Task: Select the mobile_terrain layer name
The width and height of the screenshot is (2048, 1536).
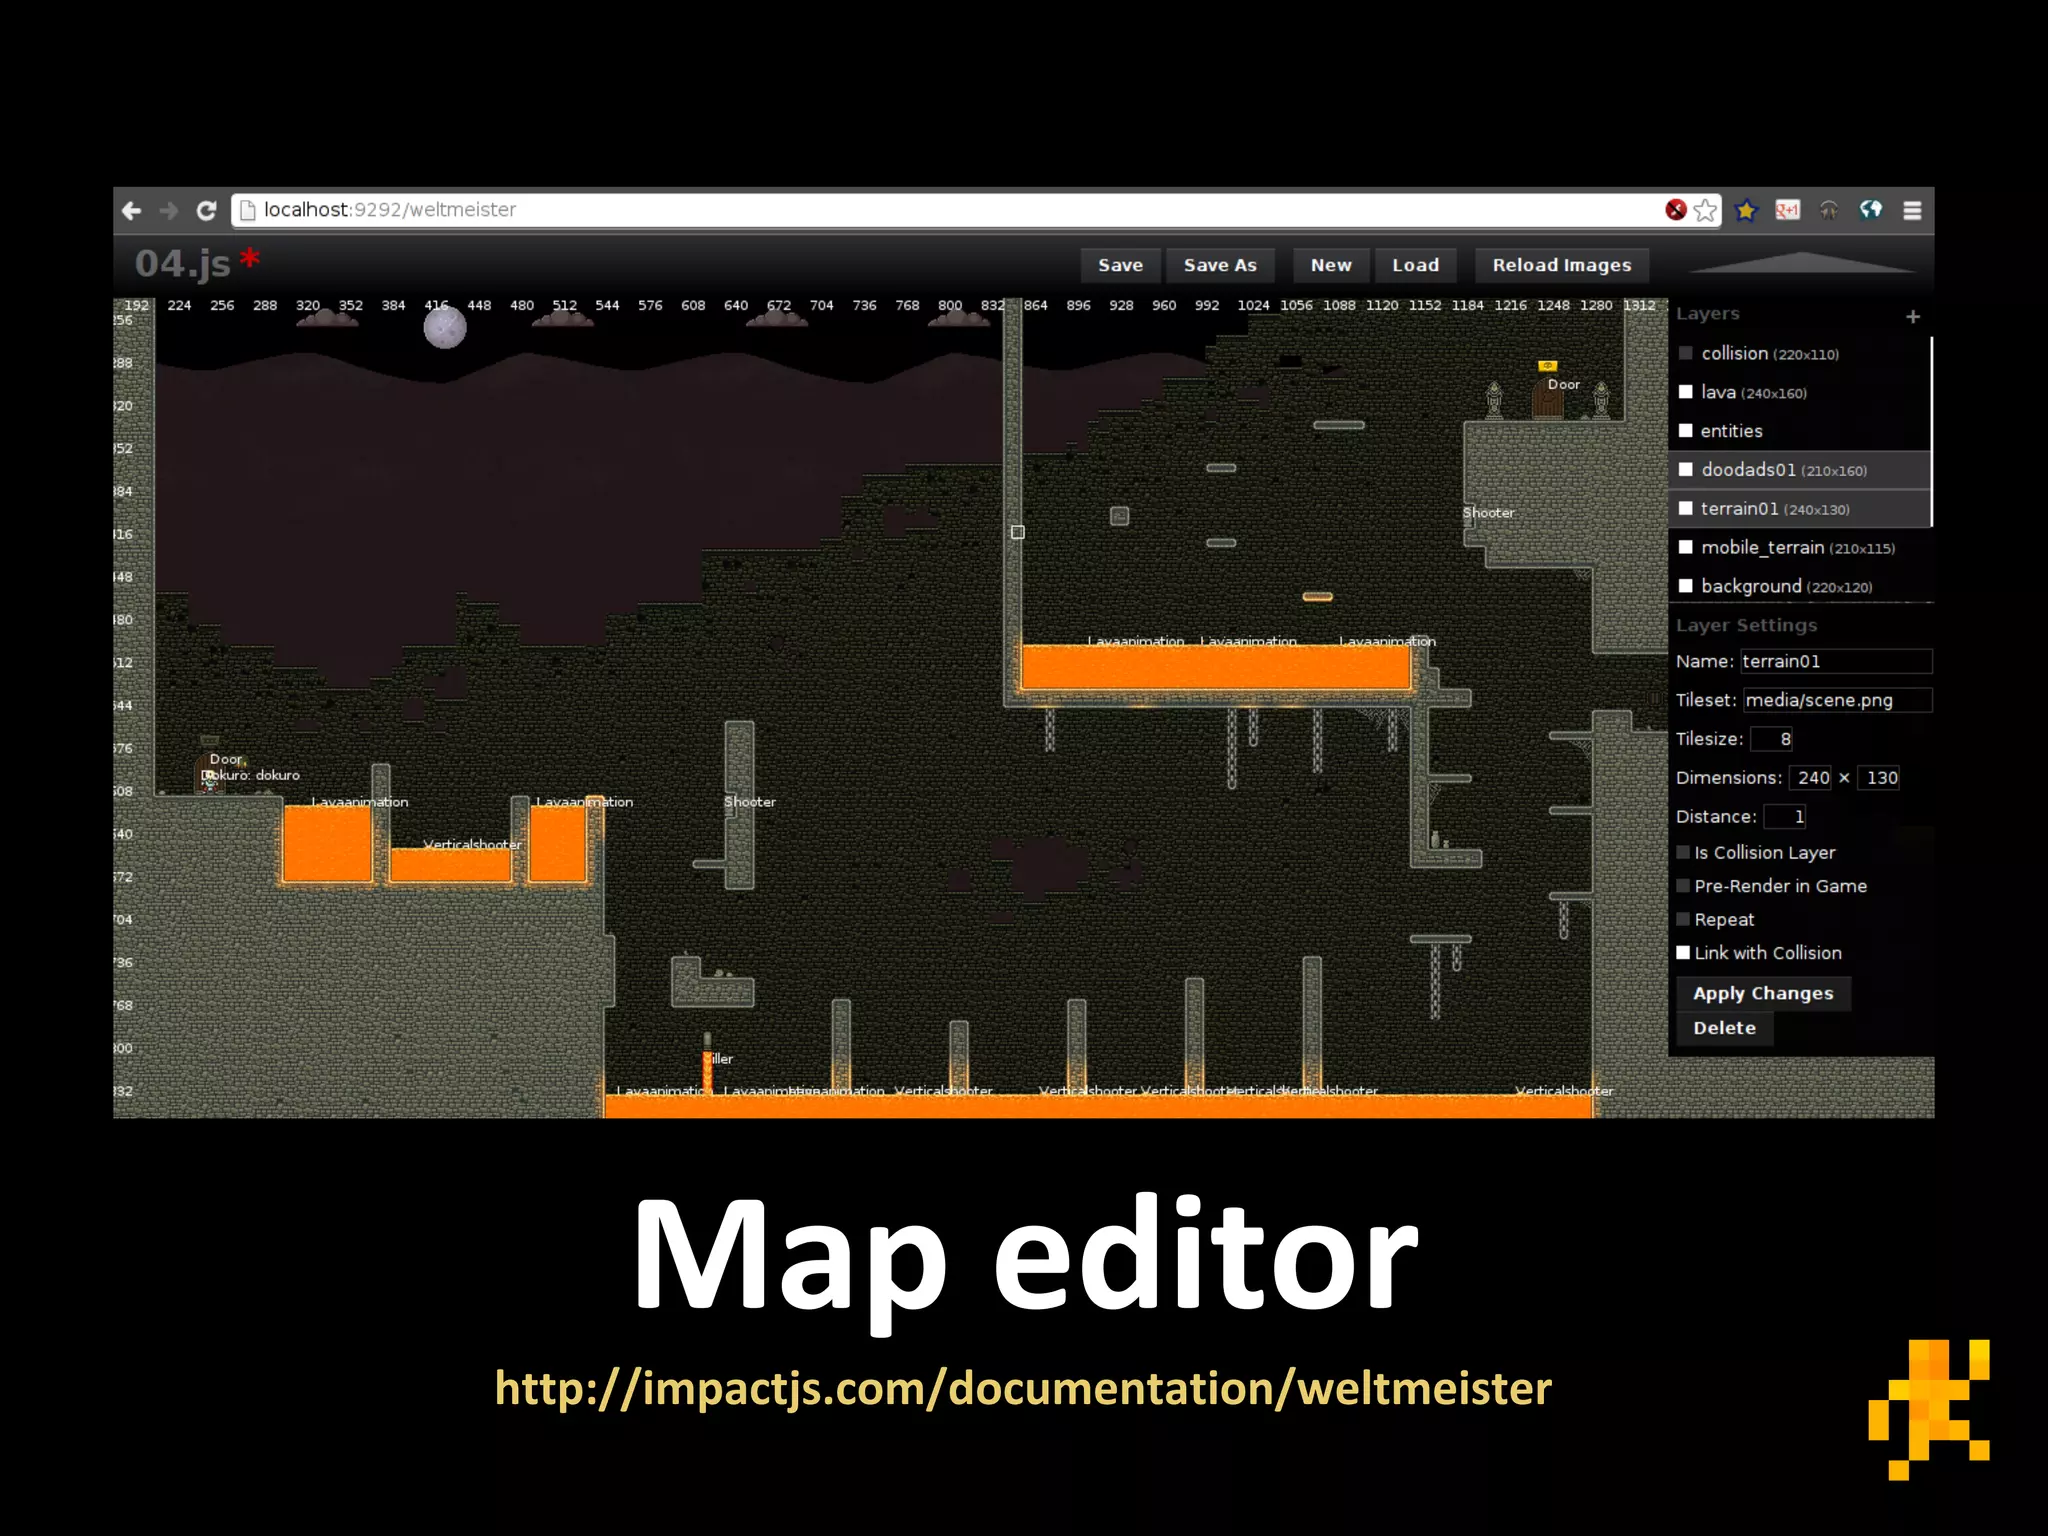Action: (1762, 547)
